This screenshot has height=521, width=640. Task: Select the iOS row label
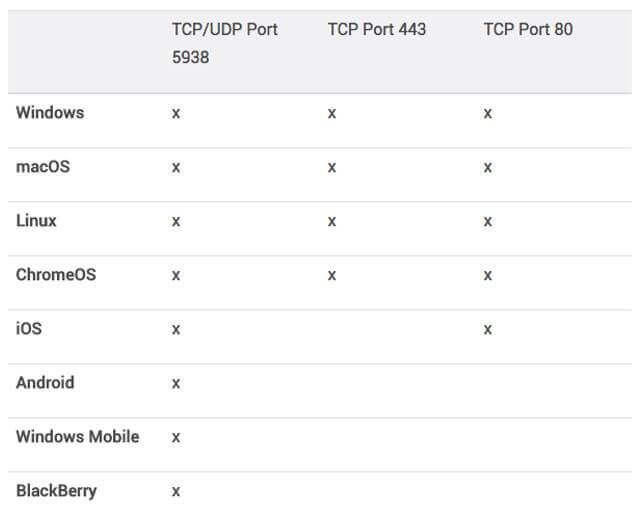29,328
